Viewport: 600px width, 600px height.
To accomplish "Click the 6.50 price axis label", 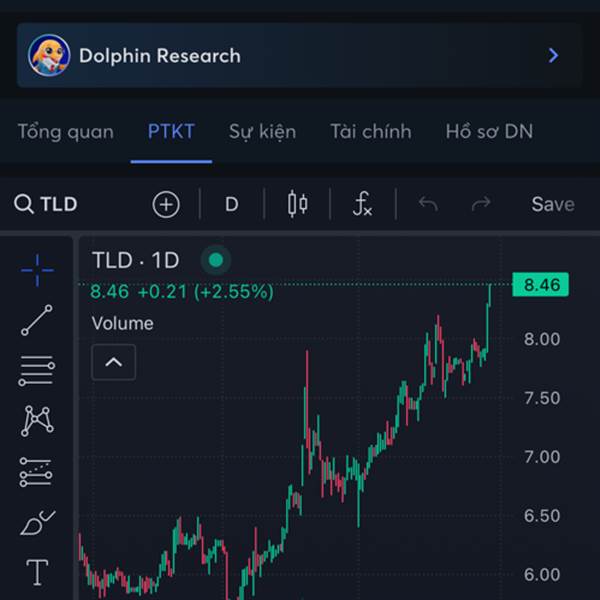I will tap(542, 516).
